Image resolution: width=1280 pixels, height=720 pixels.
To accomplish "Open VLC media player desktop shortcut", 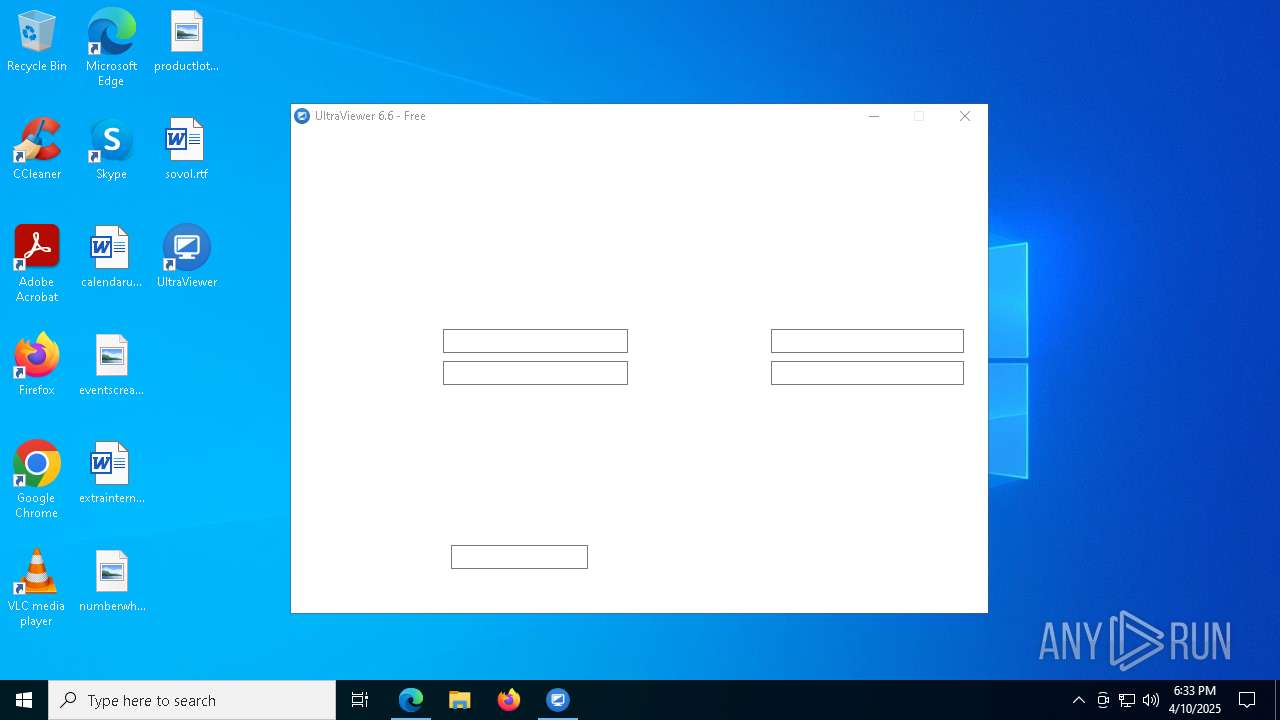I will tap(37, 588).
